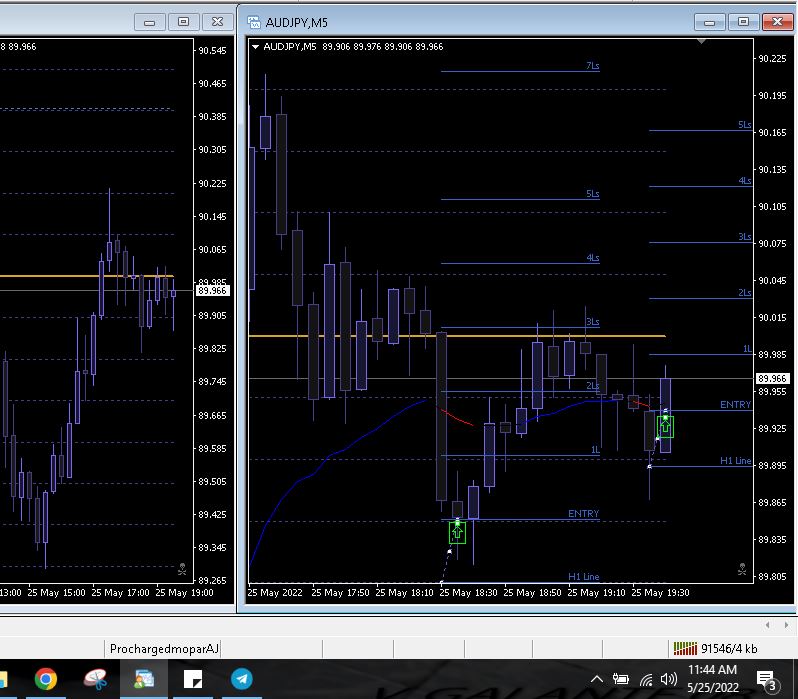Click the gray chart shift triangle marker
Screen dimensions: 798x699
(x=701, y=42)
